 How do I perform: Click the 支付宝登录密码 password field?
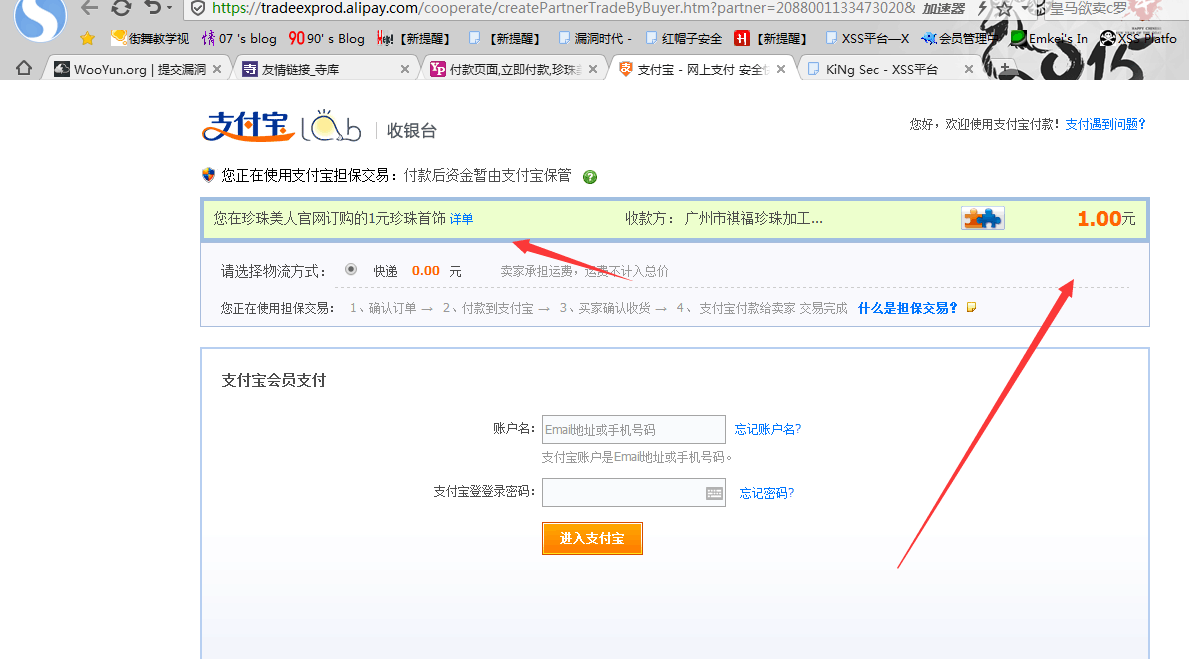pos(634,492)
